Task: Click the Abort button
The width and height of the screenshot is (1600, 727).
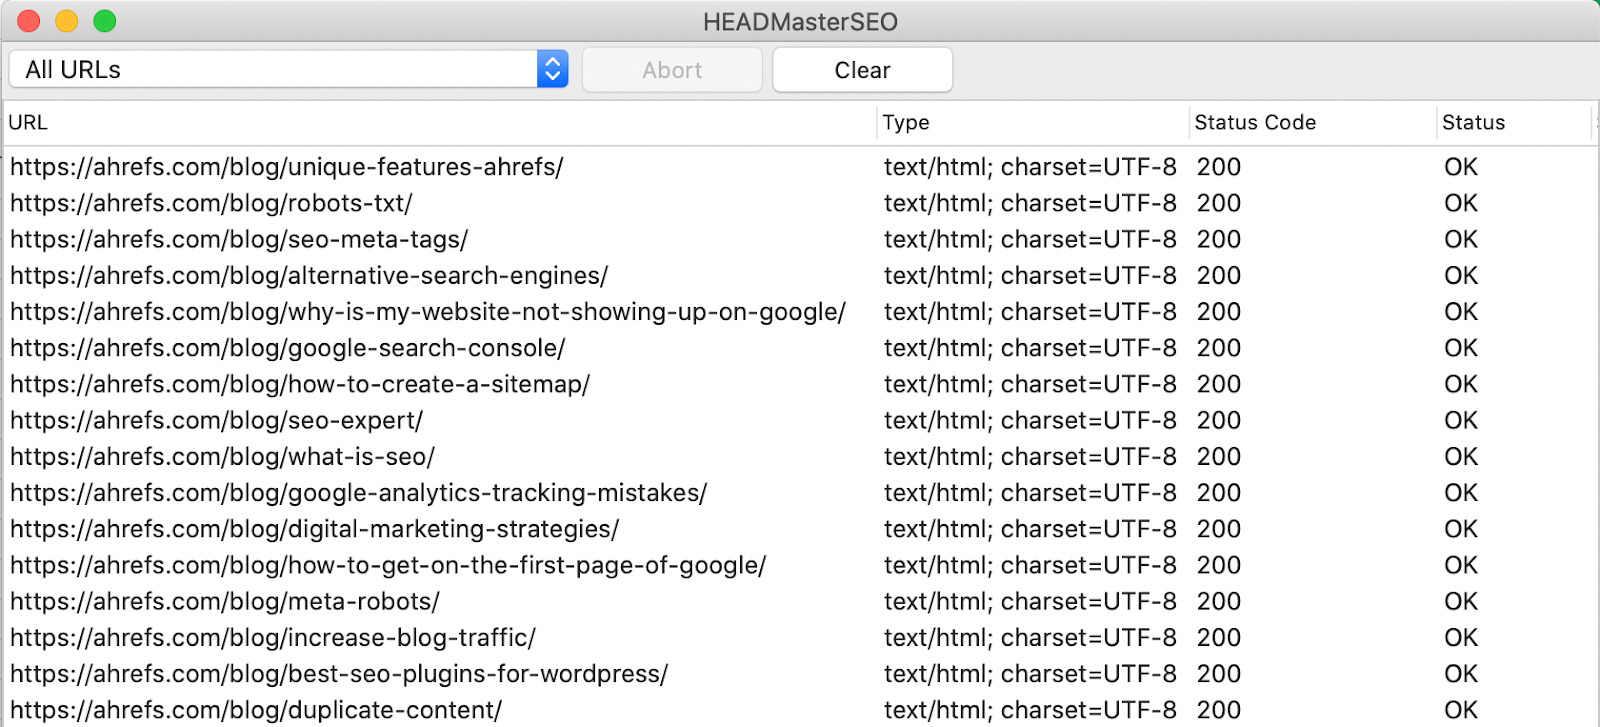Action: coord(672,70)
